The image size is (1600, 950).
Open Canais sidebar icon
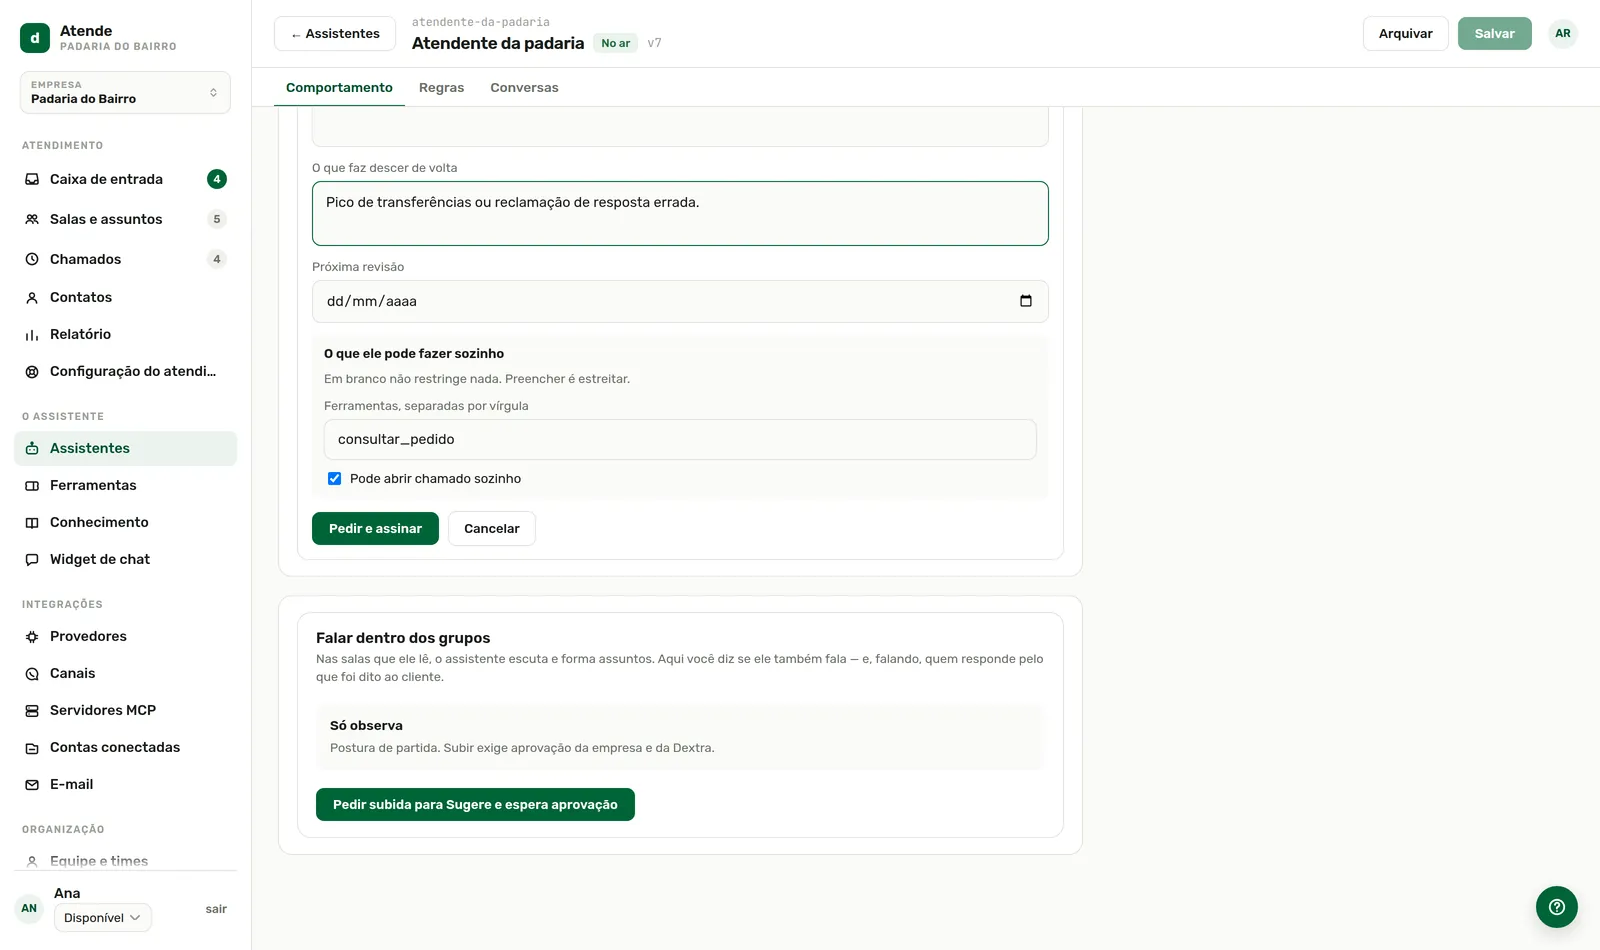[32, 673]
